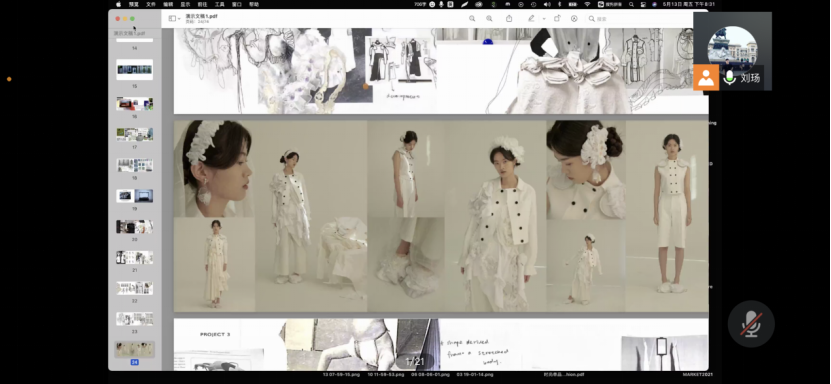Select the highlight pen tool
This screenshot has height=384, width=831.
[531, 19]
